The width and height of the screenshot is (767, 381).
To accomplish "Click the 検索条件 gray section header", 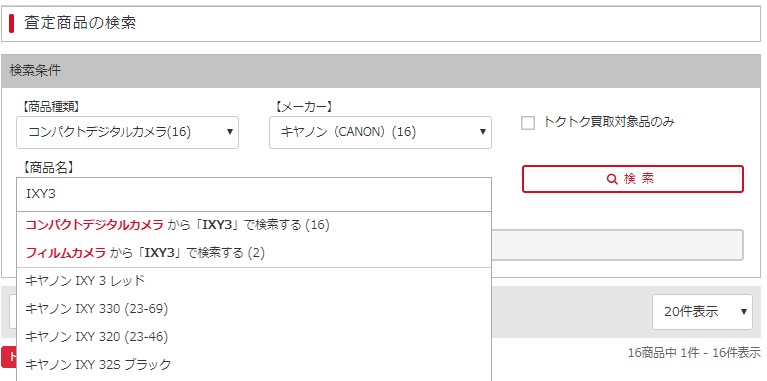I will [381, 71].
